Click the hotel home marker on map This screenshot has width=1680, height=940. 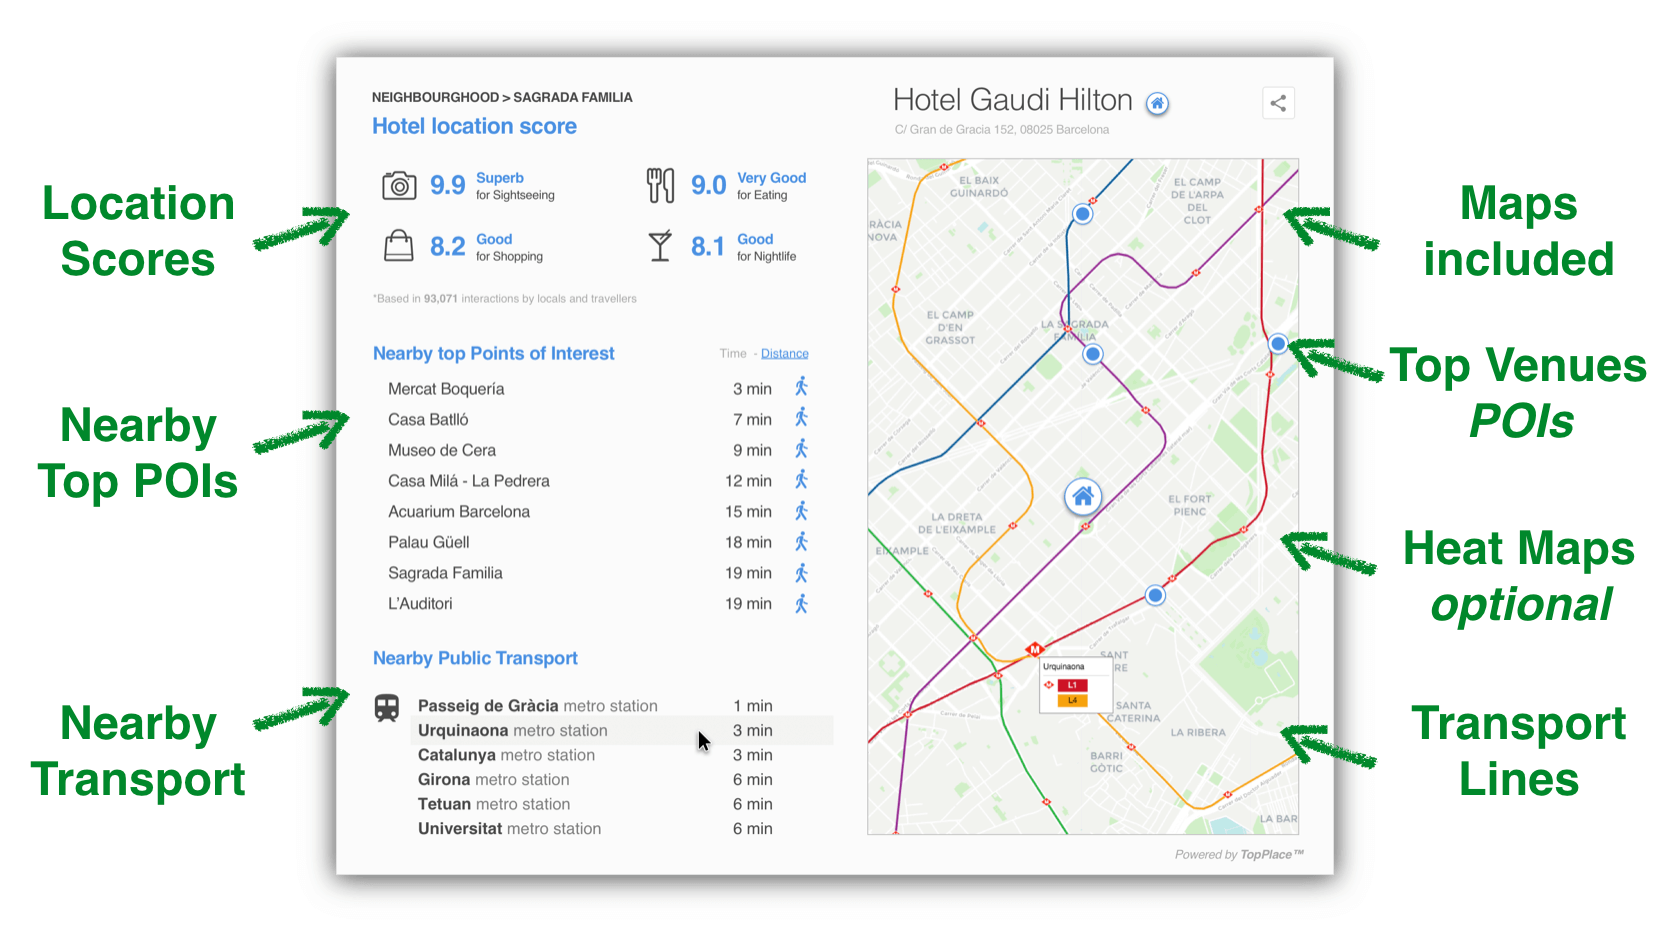click(x=1083, y=497)
